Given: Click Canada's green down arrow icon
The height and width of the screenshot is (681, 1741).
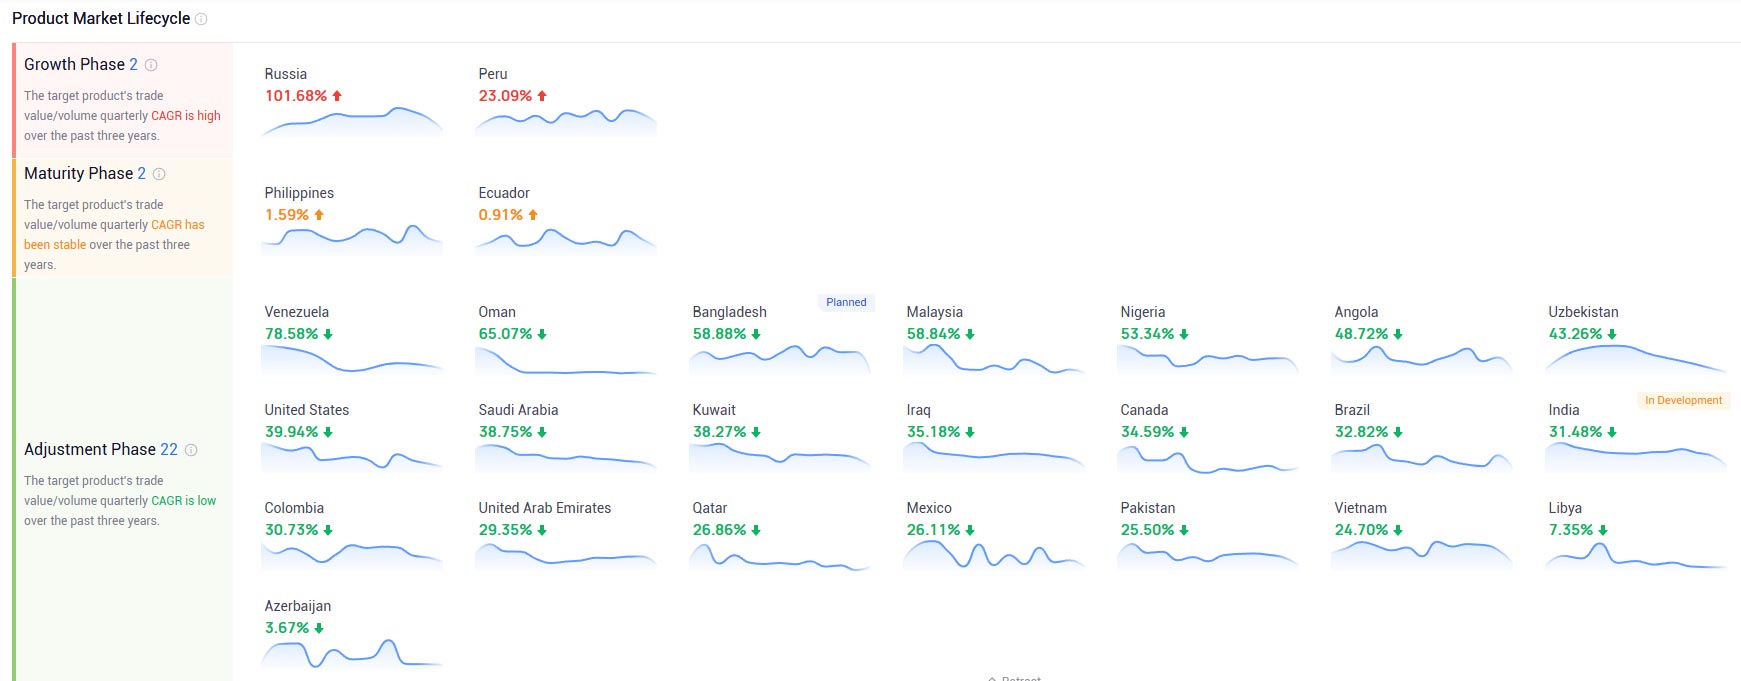Looking at the screenshot, I should point(1184,432).
